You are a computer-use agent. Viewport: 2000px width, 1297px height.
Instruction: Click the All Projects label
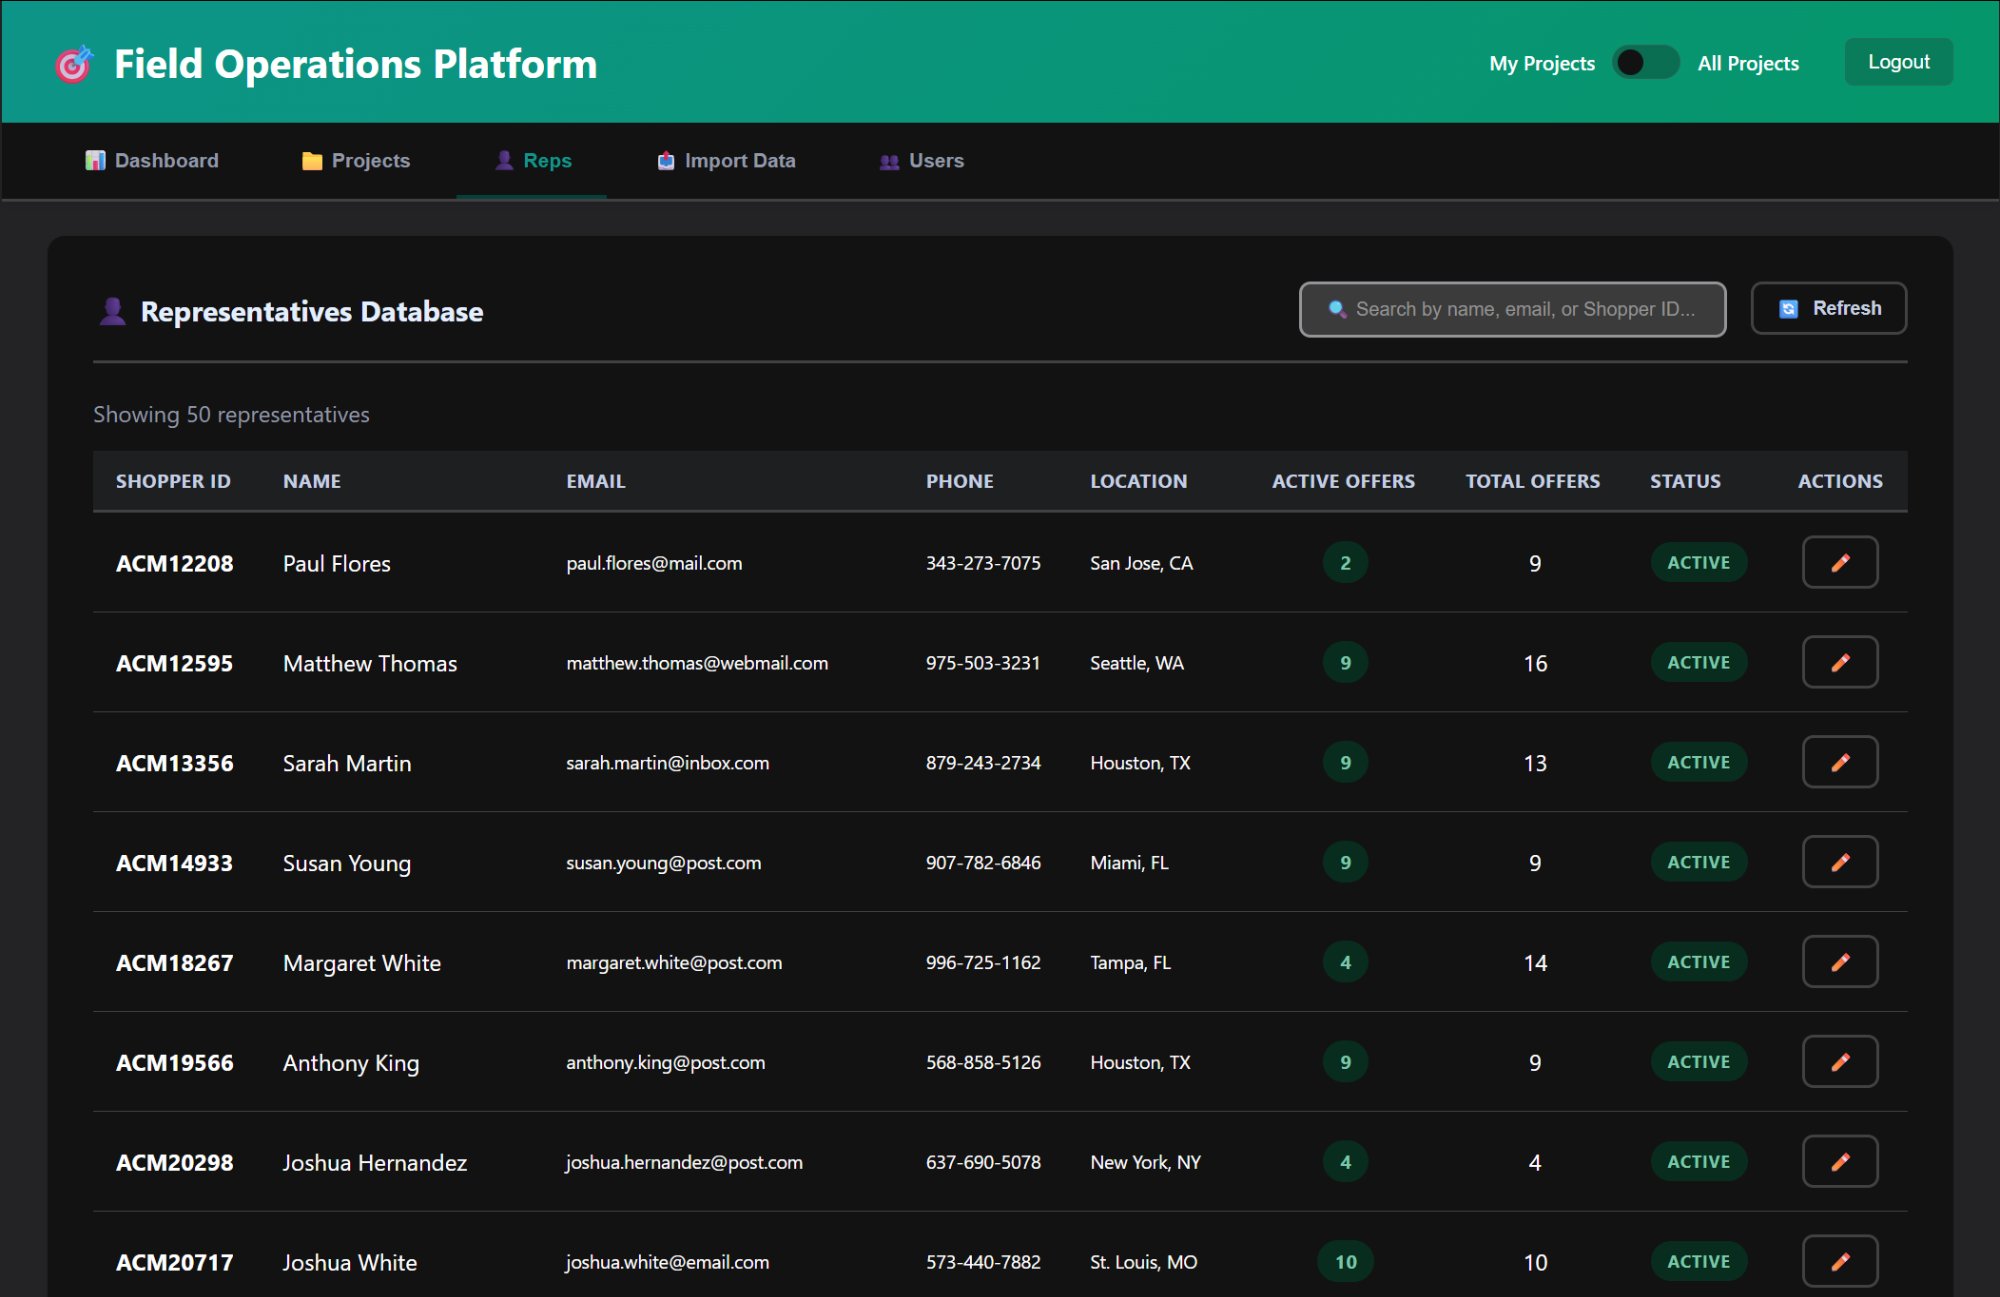(1748, 63)
